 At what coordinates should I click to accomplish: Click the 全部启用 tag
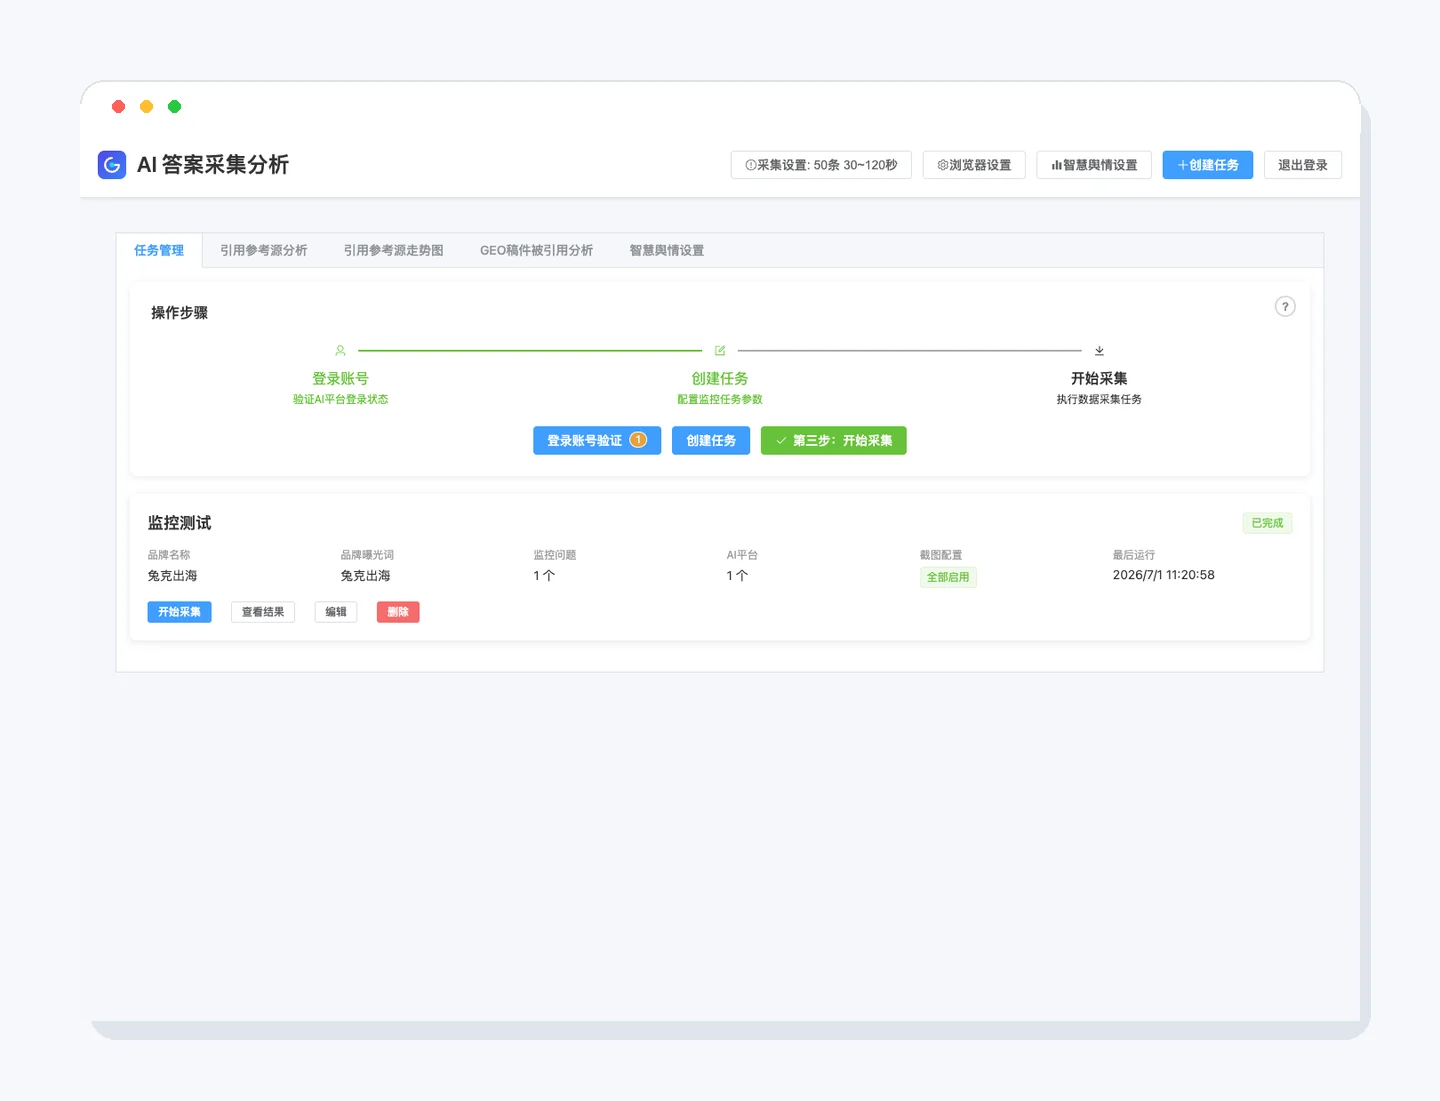948,577
